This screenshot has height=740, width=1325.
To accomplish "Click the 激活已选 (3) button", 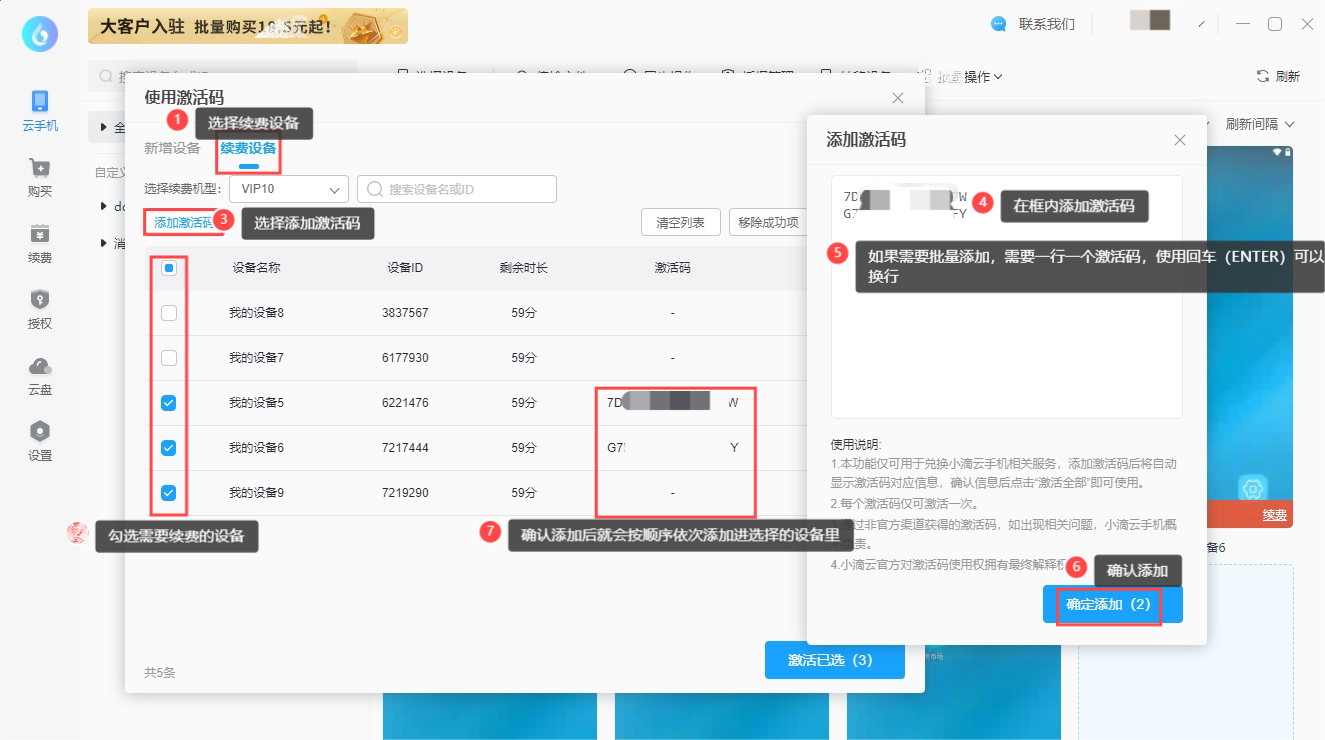I will [834, 660].
